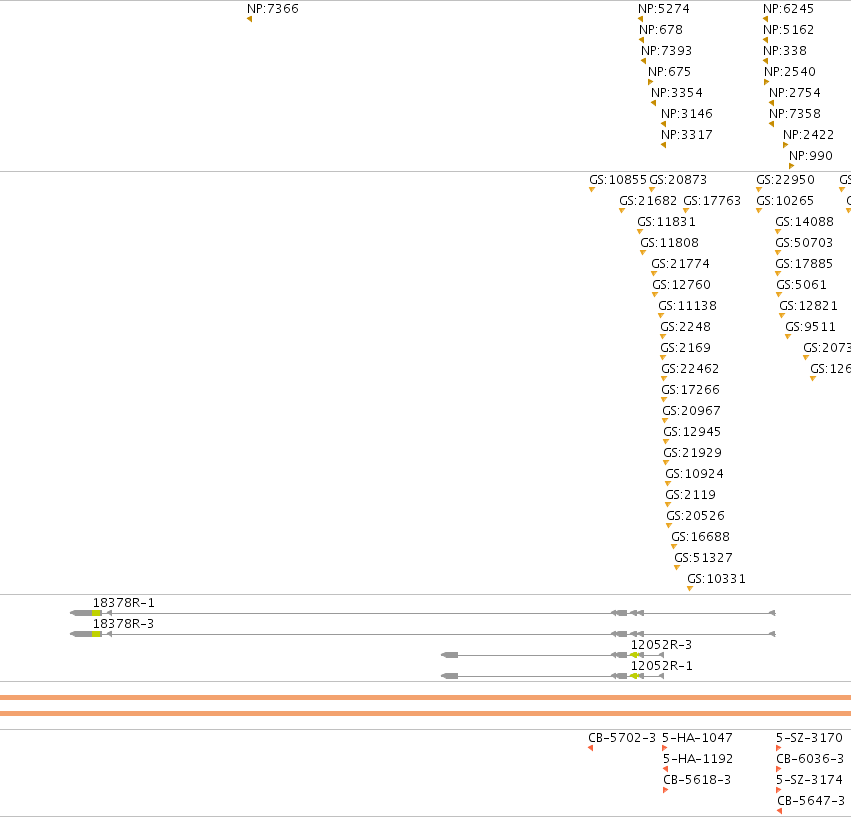
Task: Click the GS:20967 label
Action: 691,411
